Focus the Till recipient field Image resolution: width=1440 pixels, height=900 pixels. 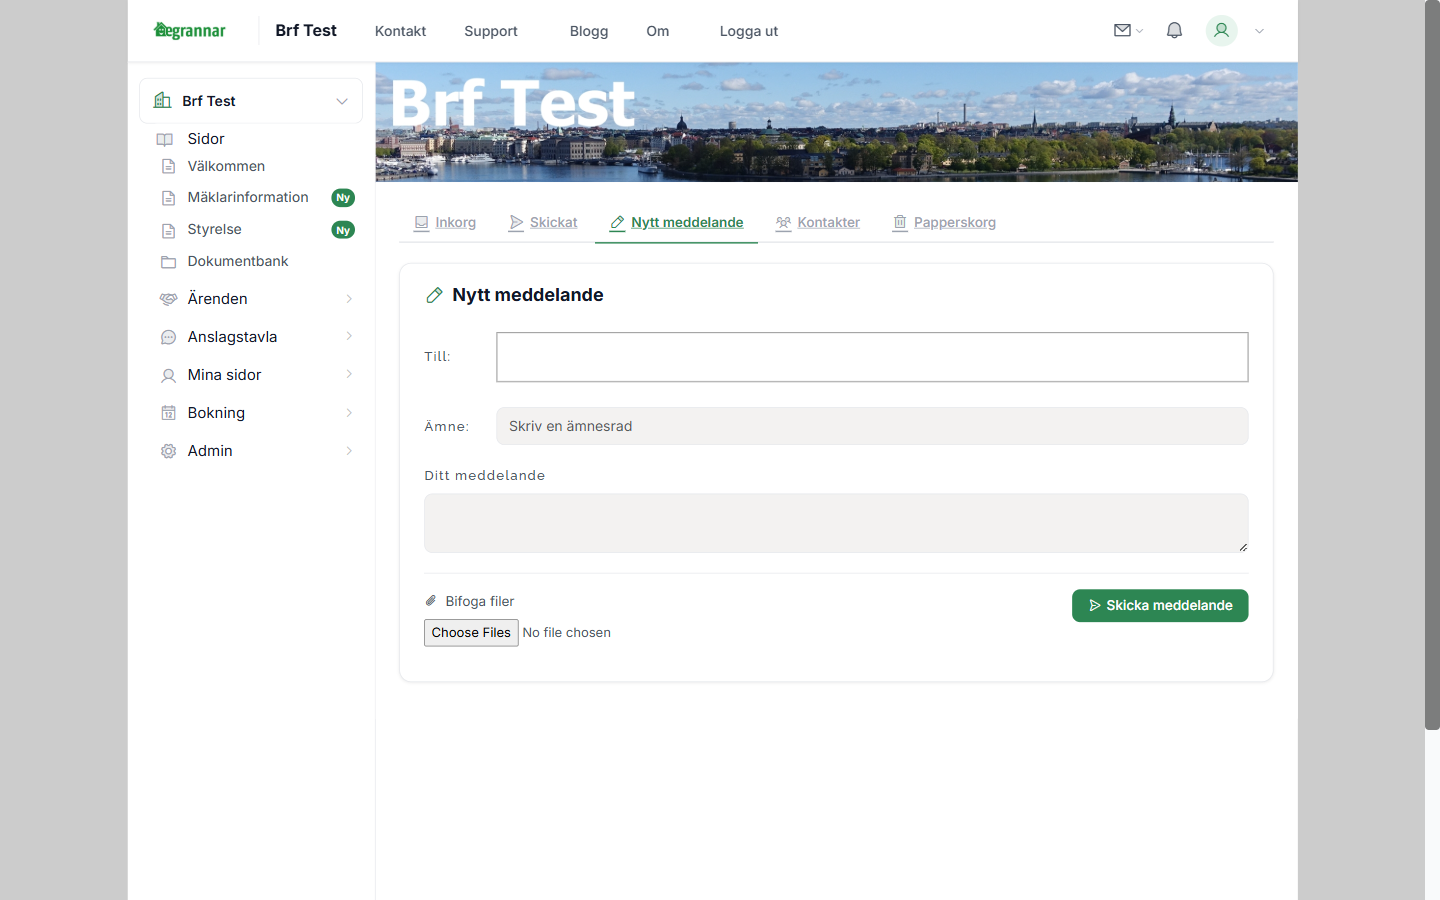(872, 357)
